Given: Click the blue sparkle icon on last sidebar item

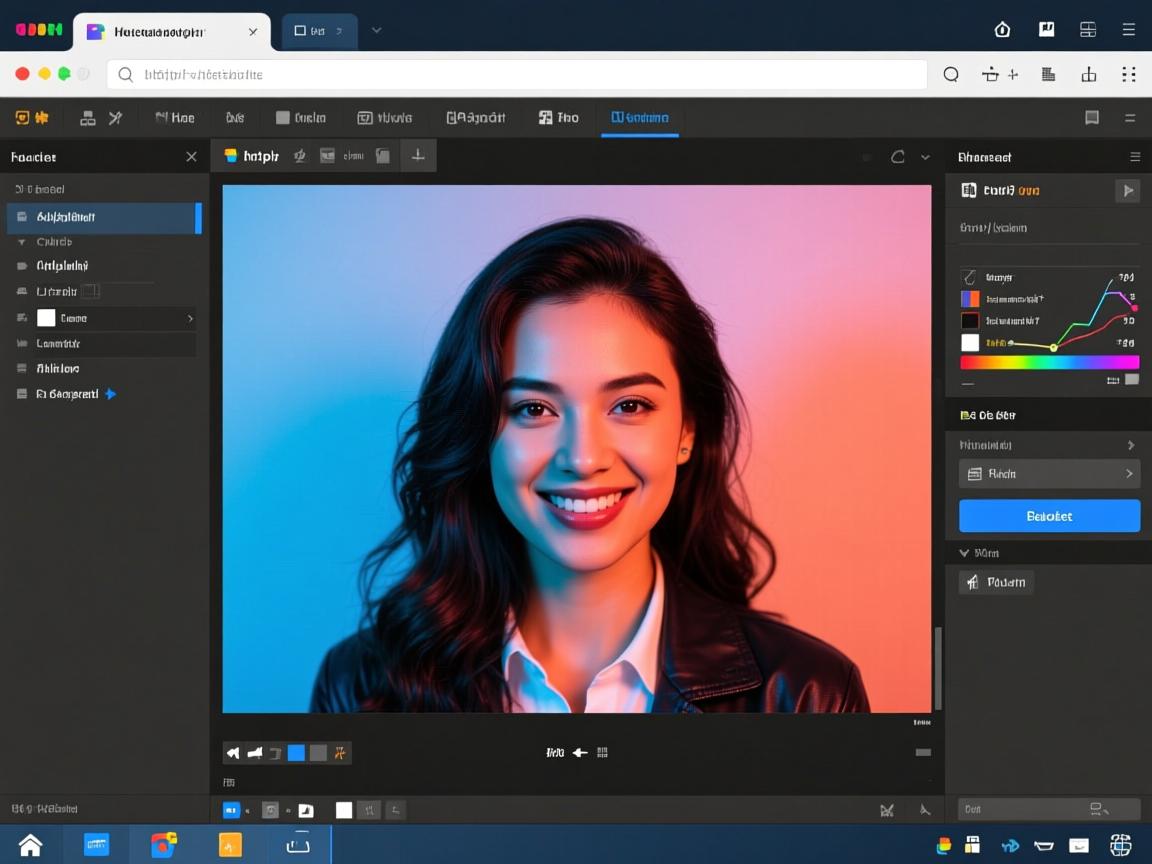Looking at the screenshot, I should click(111, 394).
